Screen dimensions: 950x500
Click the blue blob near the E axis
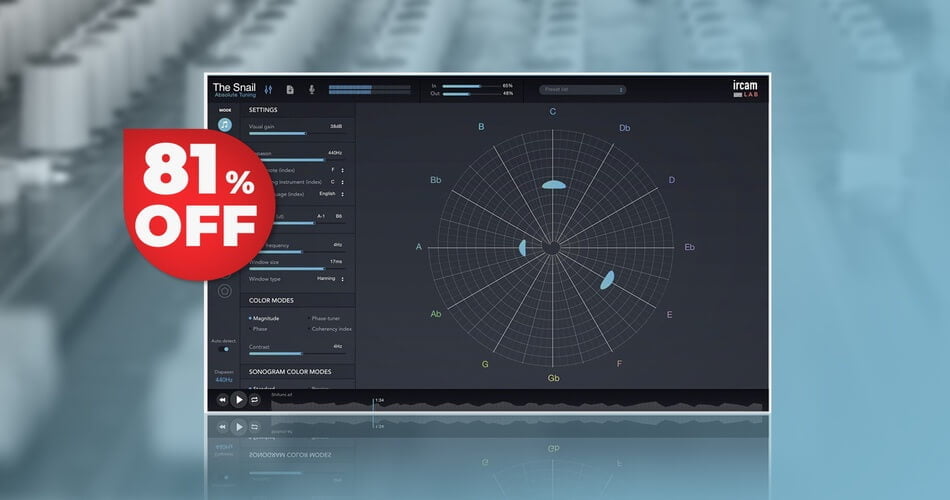pyautogui.click(x=607, y=280)
